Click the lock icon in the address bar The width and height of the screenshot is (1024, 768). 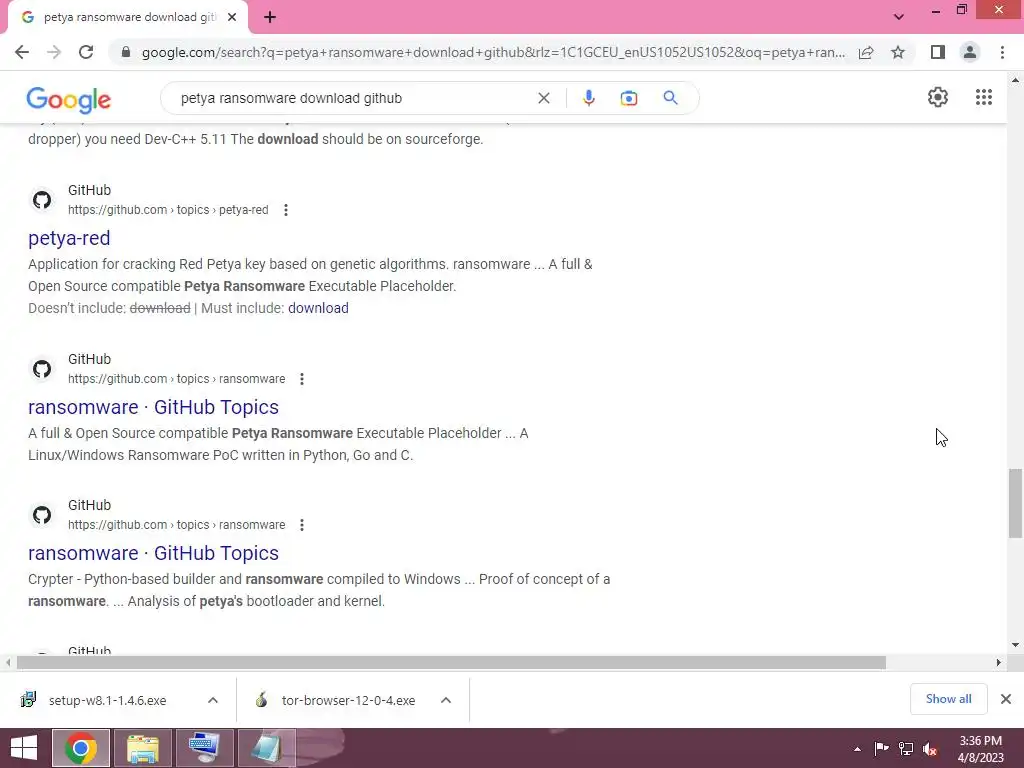(126, 52)
